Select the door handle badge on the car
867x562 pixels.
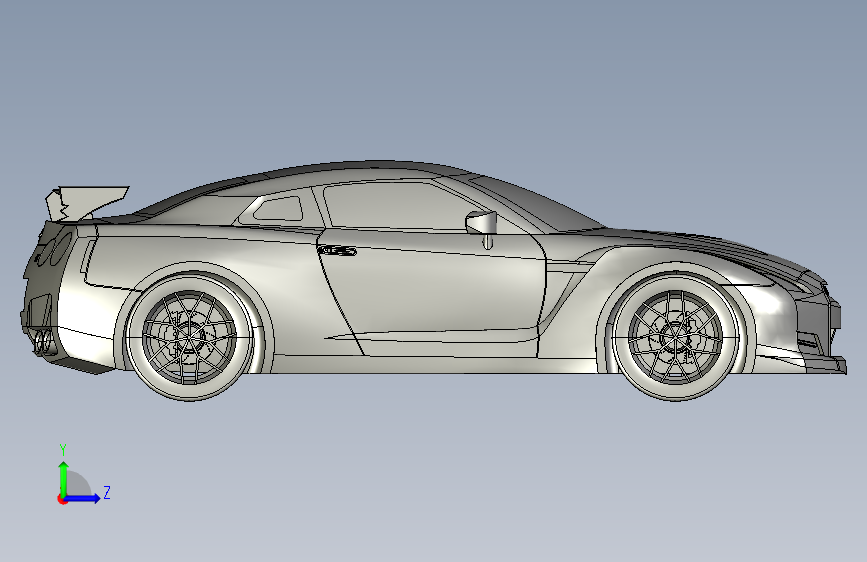click(x=337, y=251)
